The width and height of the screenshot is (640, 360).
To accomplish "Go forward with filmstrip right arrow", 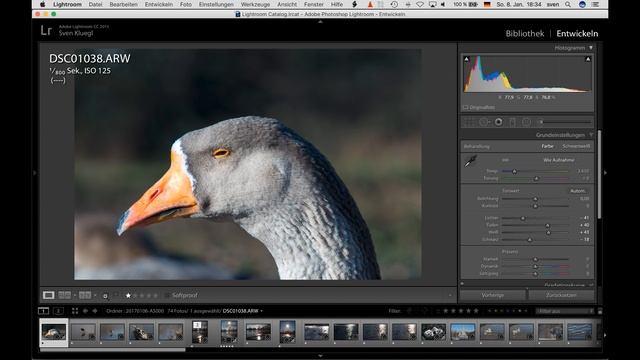I will [95, 311].
